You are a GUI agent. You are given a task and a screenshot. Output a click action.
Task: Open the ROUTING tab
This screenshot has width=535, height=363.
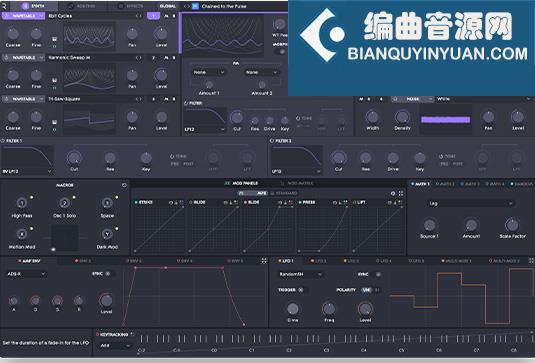pos(81,6)
